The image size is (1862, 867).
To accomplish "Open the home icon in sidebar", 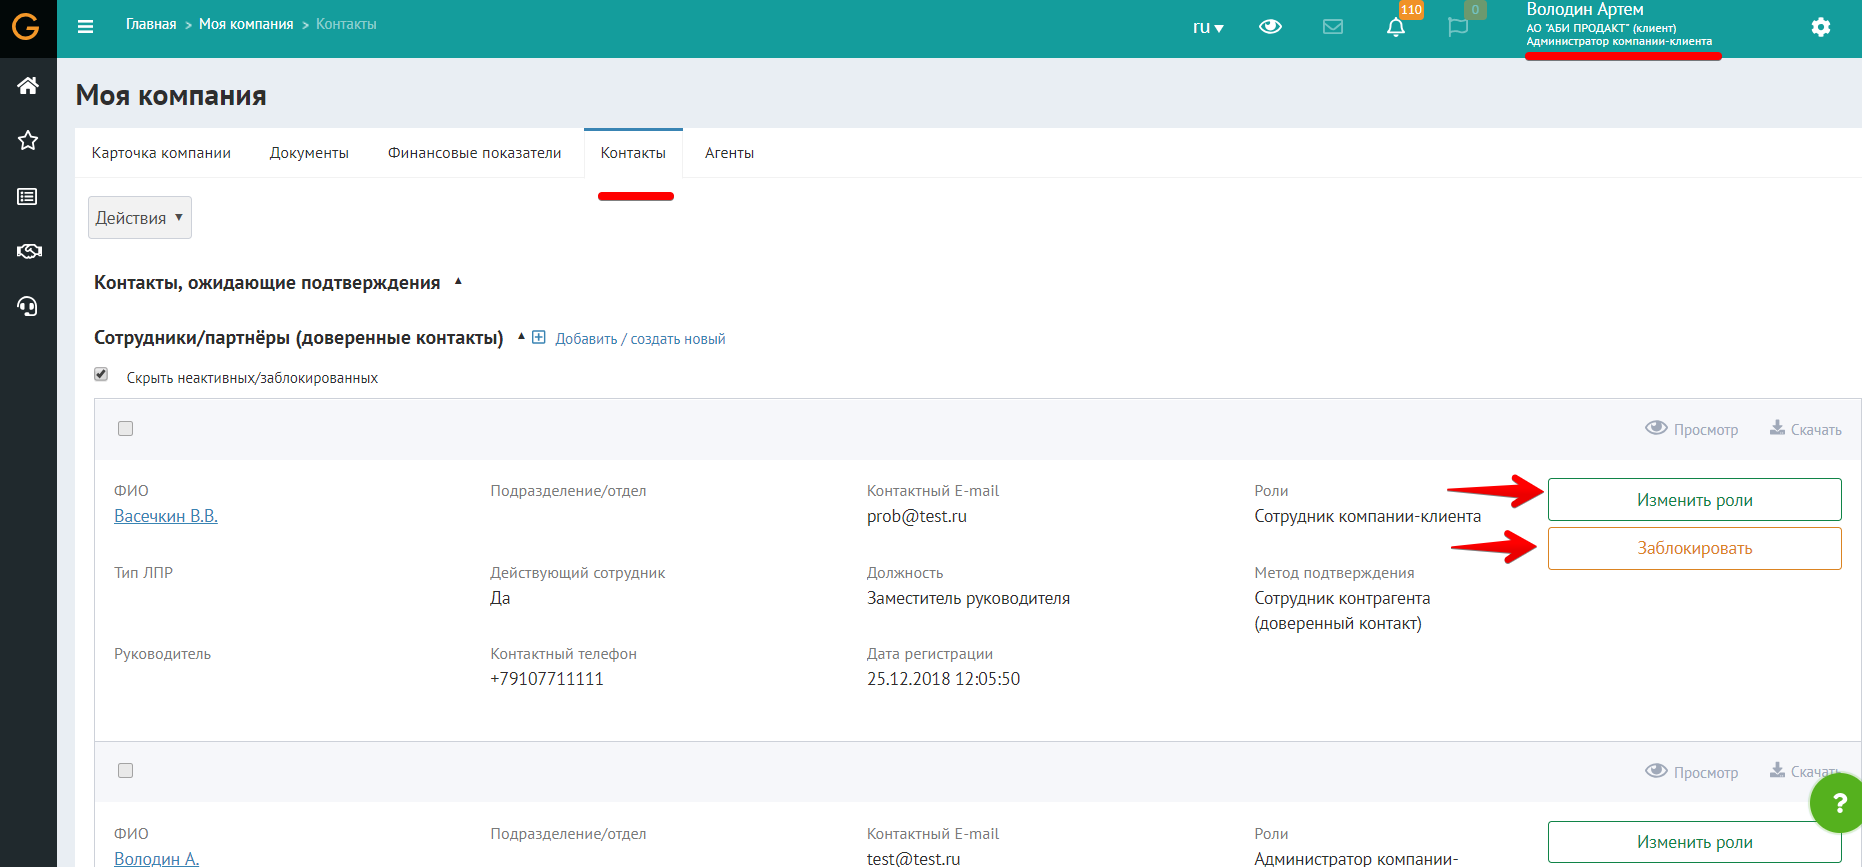I will pos(28,86).
